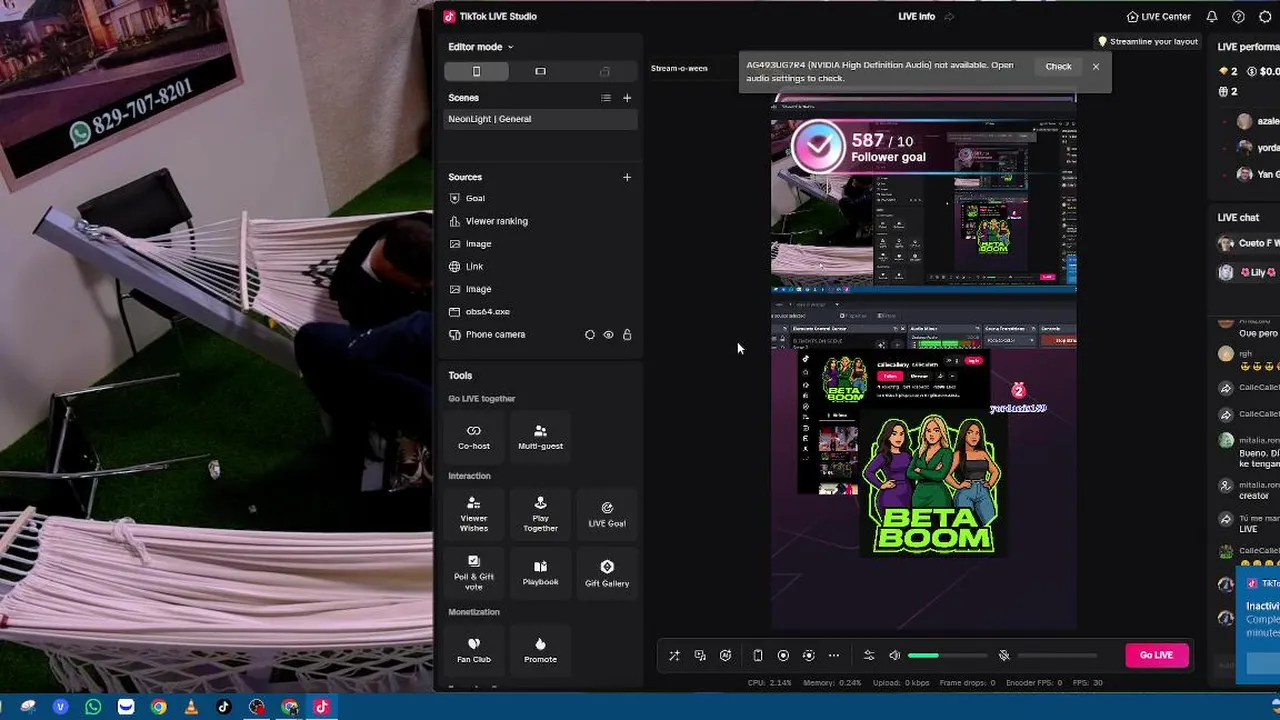Mute the speaker volume icon
Image resolution: width=1280 pixels, height=720 pixels.
[x=895, y=656]
